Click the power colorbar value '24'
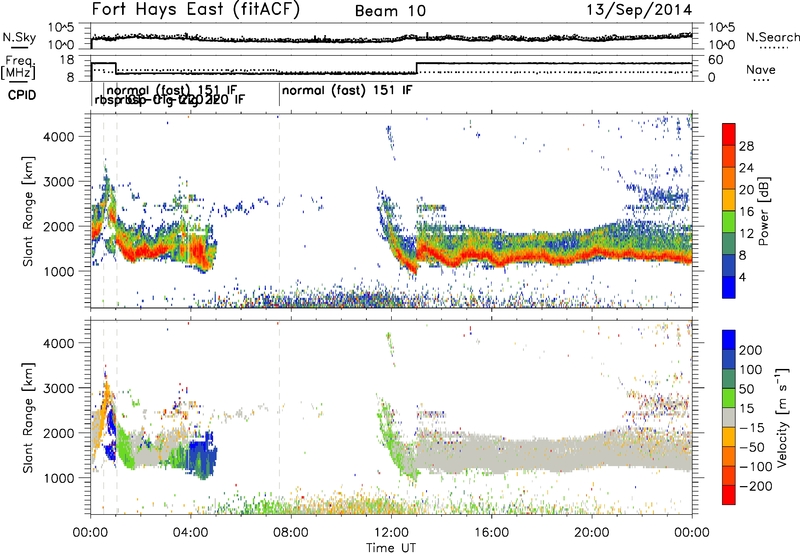The height and width of the screenshot is (554, 800). point(746,168)
